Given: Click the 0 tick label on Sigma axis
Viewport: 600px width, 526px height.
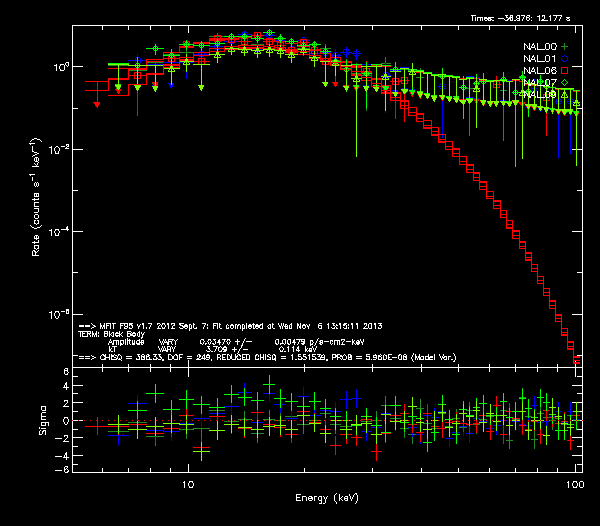Looking at the screenshot, I should [x=65, y=421].
